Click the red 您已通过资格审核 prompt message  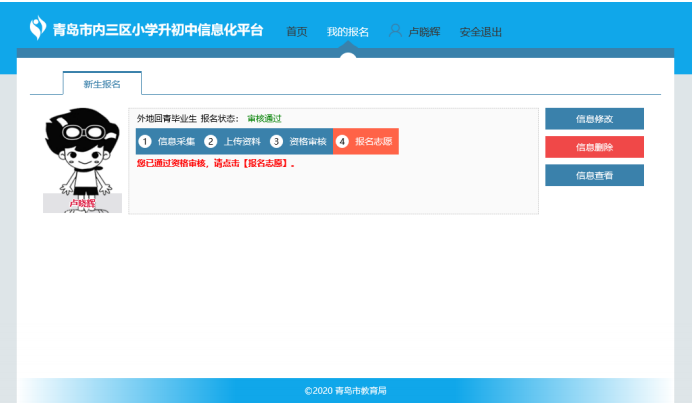click(x=215, y=163)
